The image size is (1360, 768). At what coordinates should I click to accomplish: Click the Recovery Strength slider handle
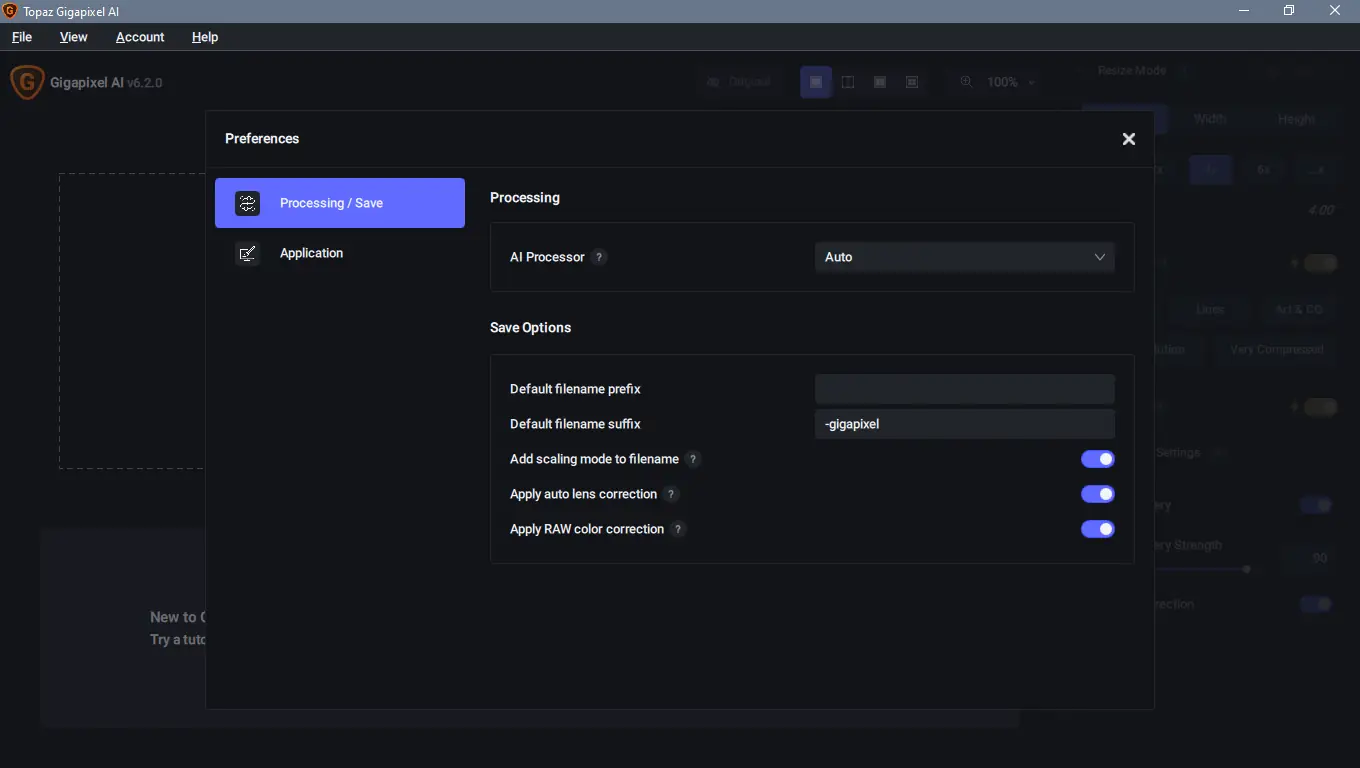click(1247, 569)
